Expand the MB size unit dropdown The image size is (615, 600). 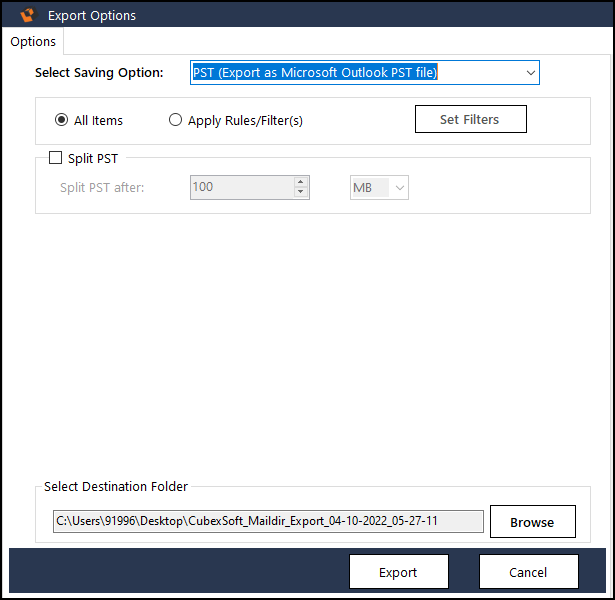[379, 187]
